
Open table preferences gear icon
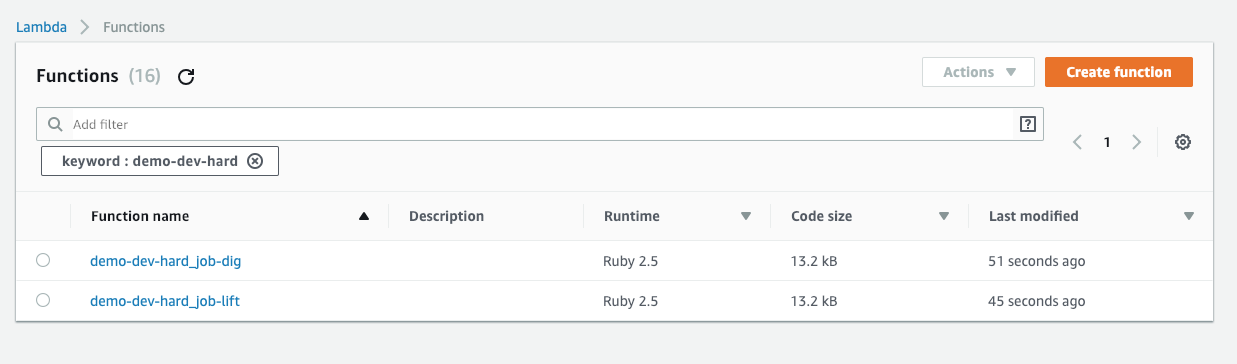point(1183,142)
